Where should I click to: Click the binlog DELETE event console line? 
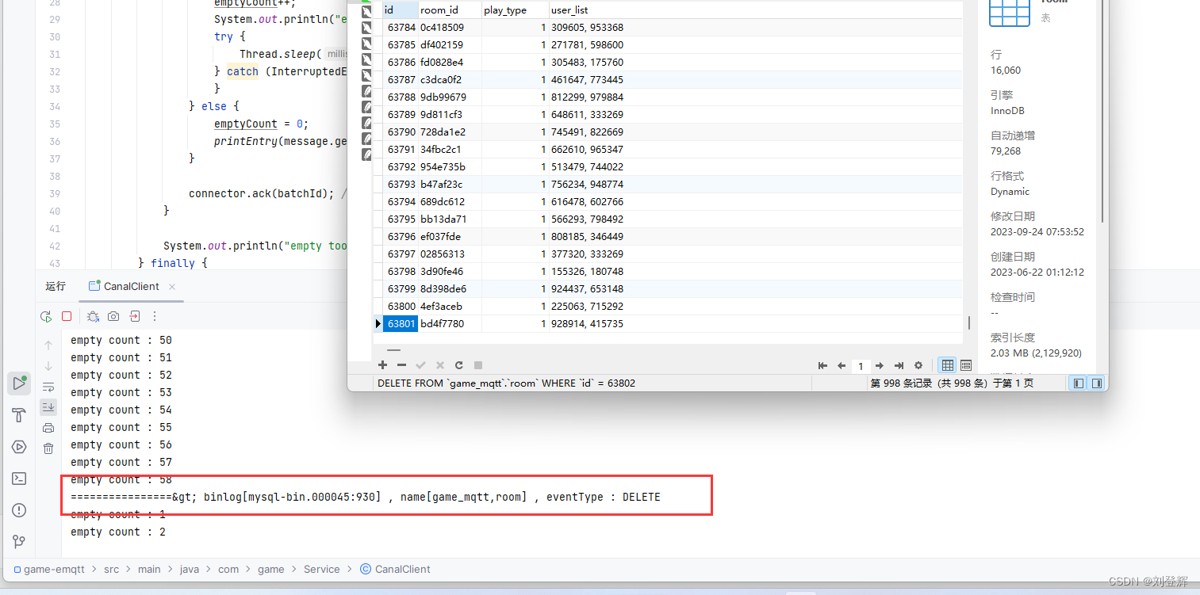[365, 497]
